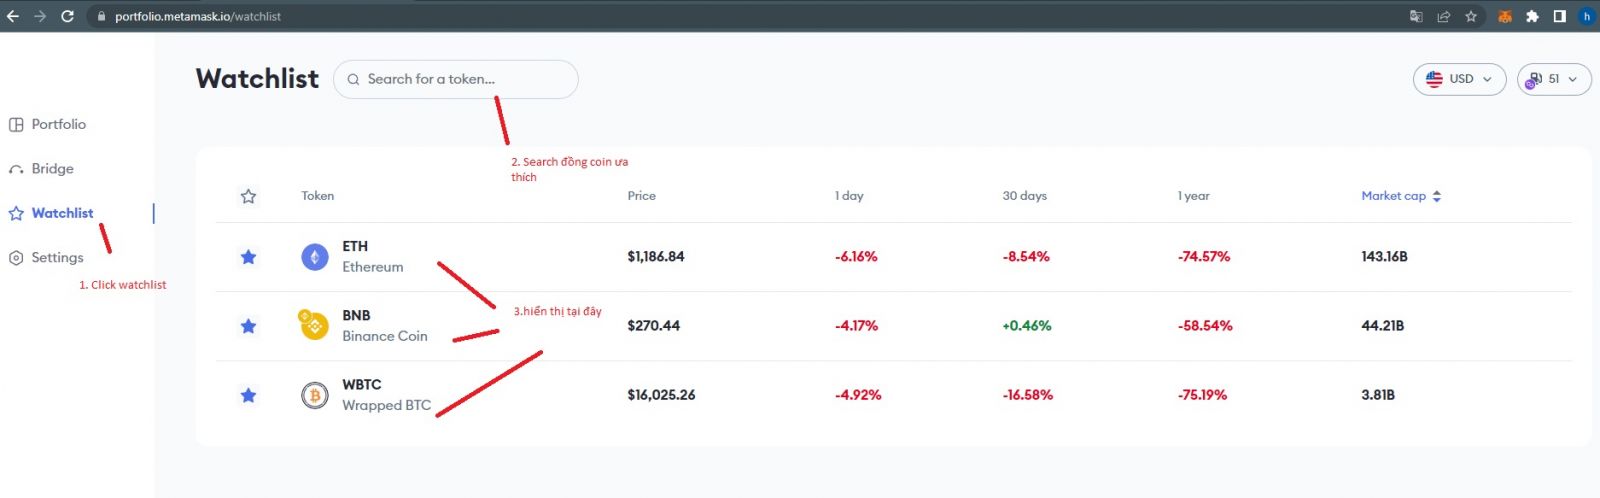The image size is (1600, 498).
Task: Click the Ethereum name text
Action: 373,267
